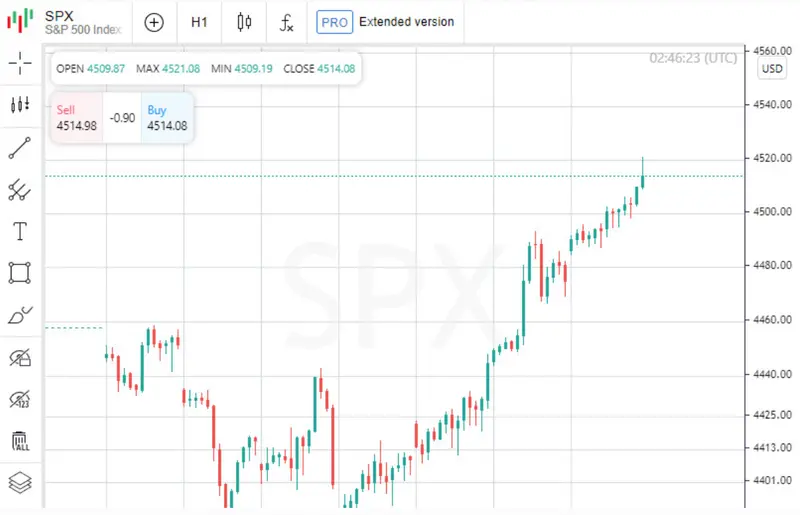Open candlestick chart style dropdown
Image resolution: width=800 pixels, height=515 pixels.
click(x=244, y=22)
